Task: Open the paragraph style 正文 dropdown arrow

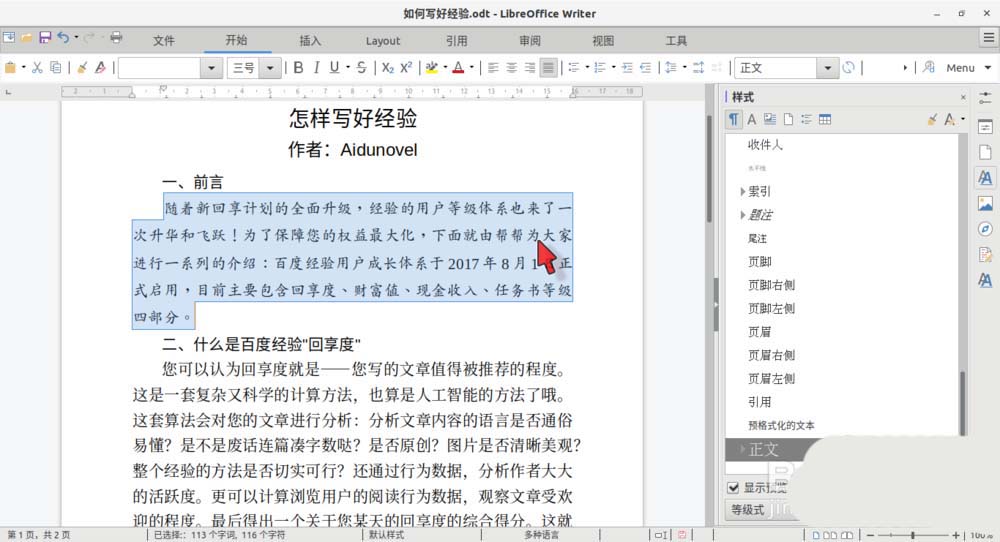Action: tap(827, 68)
